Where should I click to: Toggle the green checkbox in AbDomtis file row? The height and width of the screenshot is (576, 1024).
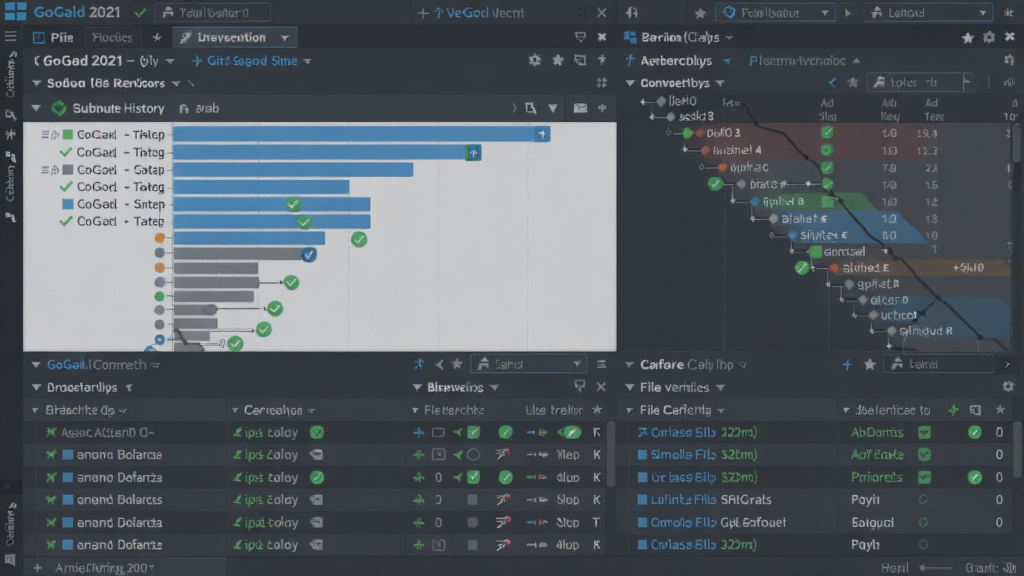point(924,432)
